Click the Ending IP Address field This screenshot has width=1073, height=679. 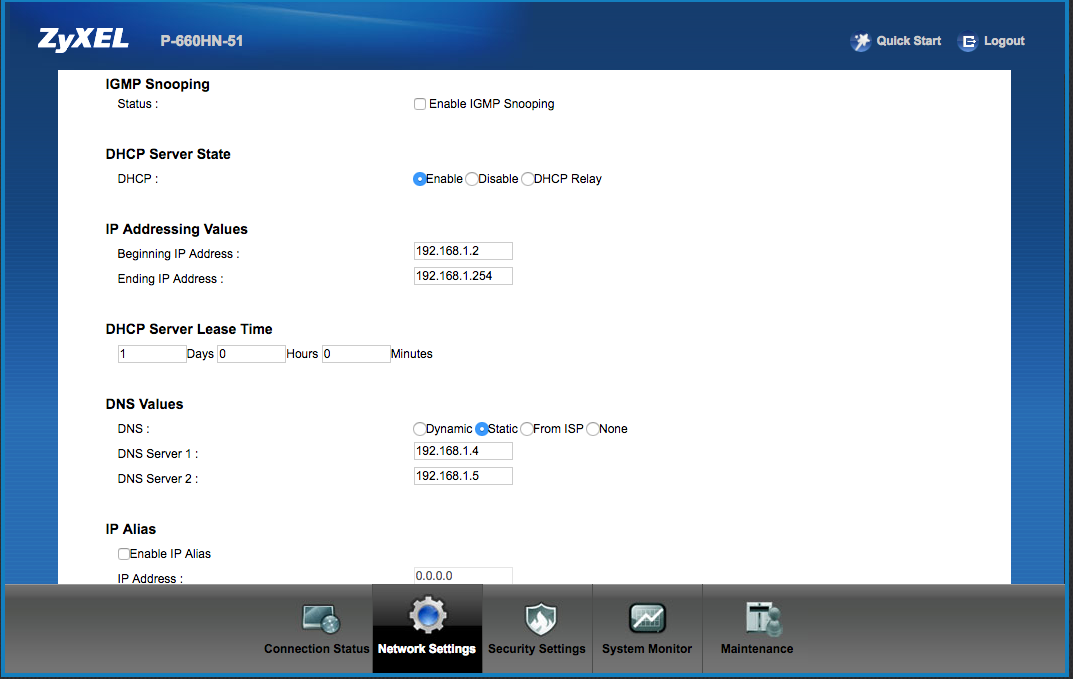click(x=463, y=276)
